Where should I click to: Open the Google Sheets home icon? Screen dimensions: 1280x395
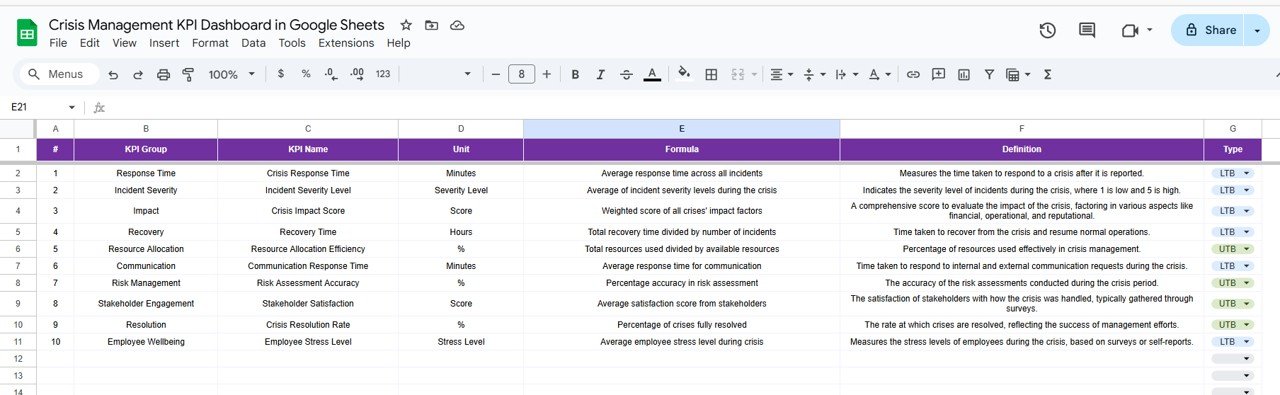[27, 33]
